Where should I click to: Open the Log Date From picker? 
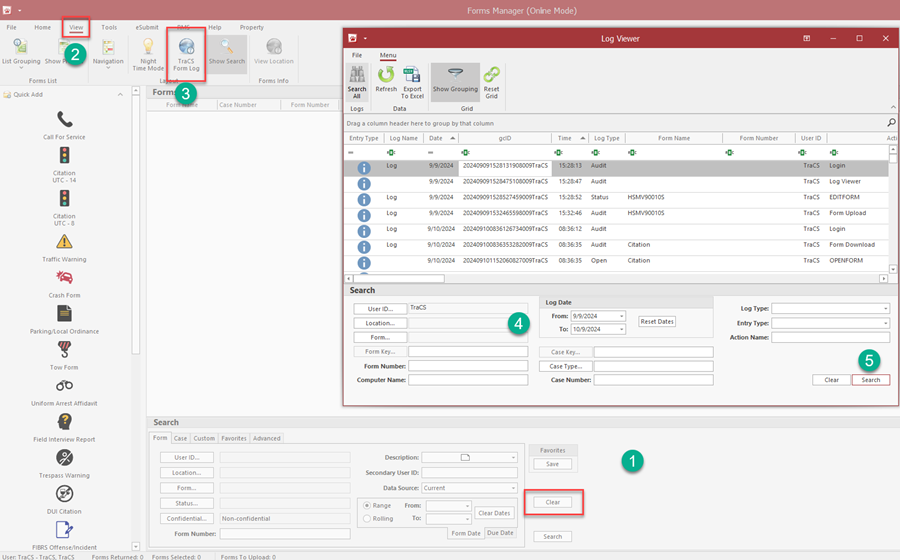click(x=621, y=316)
